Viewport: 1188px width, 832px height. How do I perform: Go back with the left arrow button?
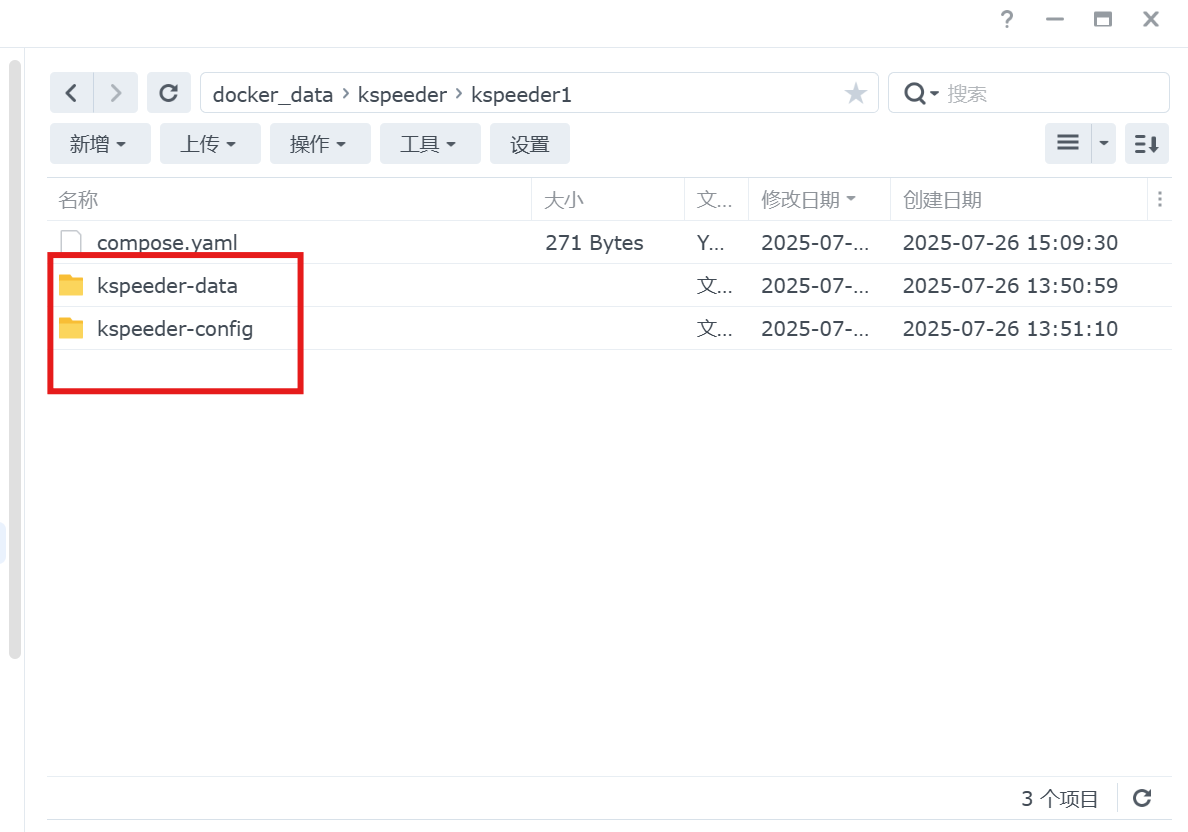point(71,93)
